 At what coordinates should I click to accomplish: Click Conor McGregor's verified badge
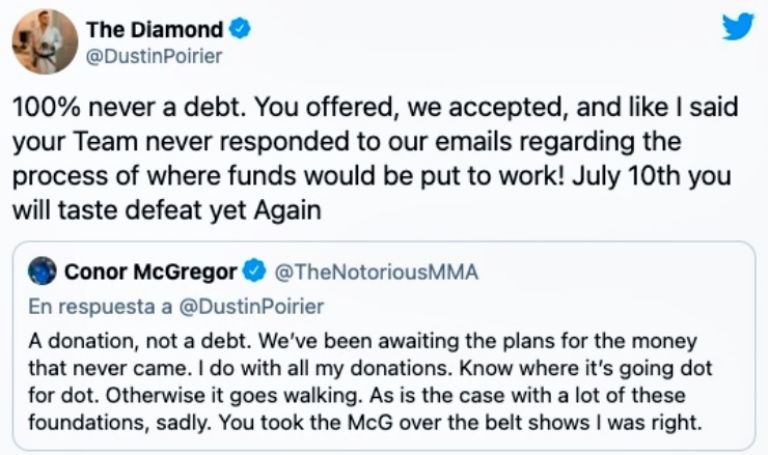(x=254, y=271)
